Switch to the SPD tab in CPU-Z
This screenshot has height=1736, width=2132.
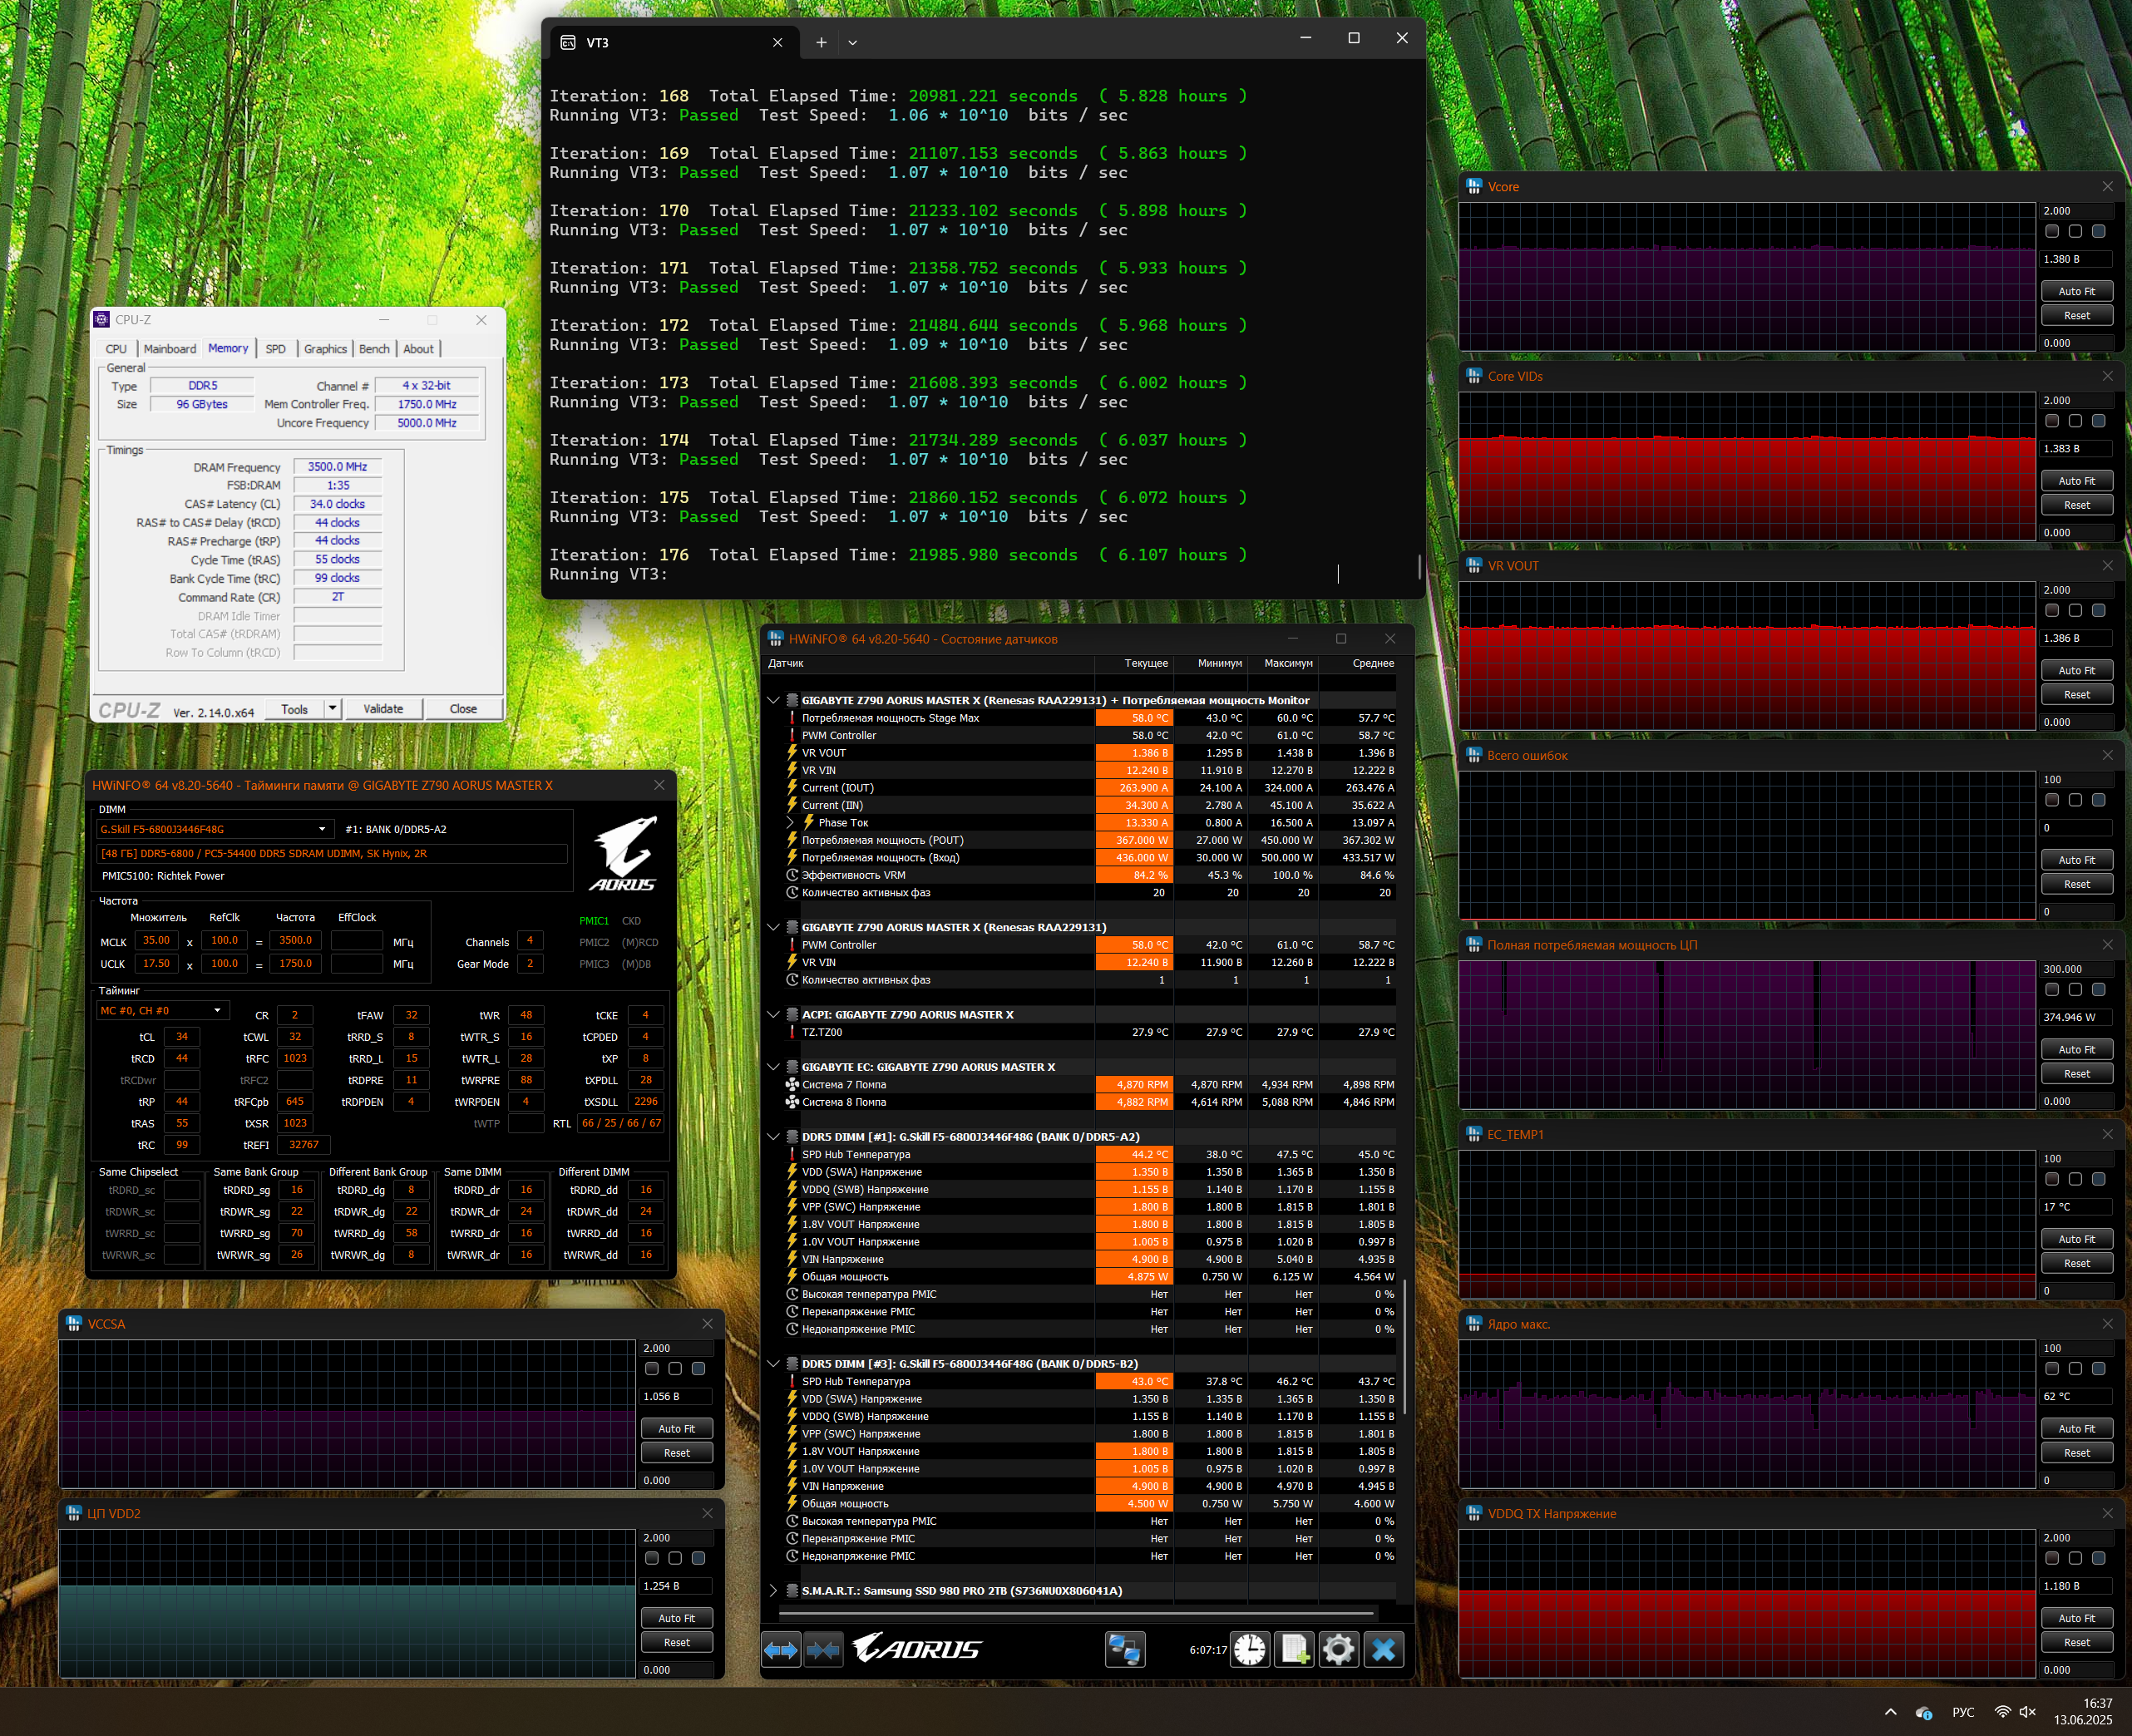click(275, 349)
